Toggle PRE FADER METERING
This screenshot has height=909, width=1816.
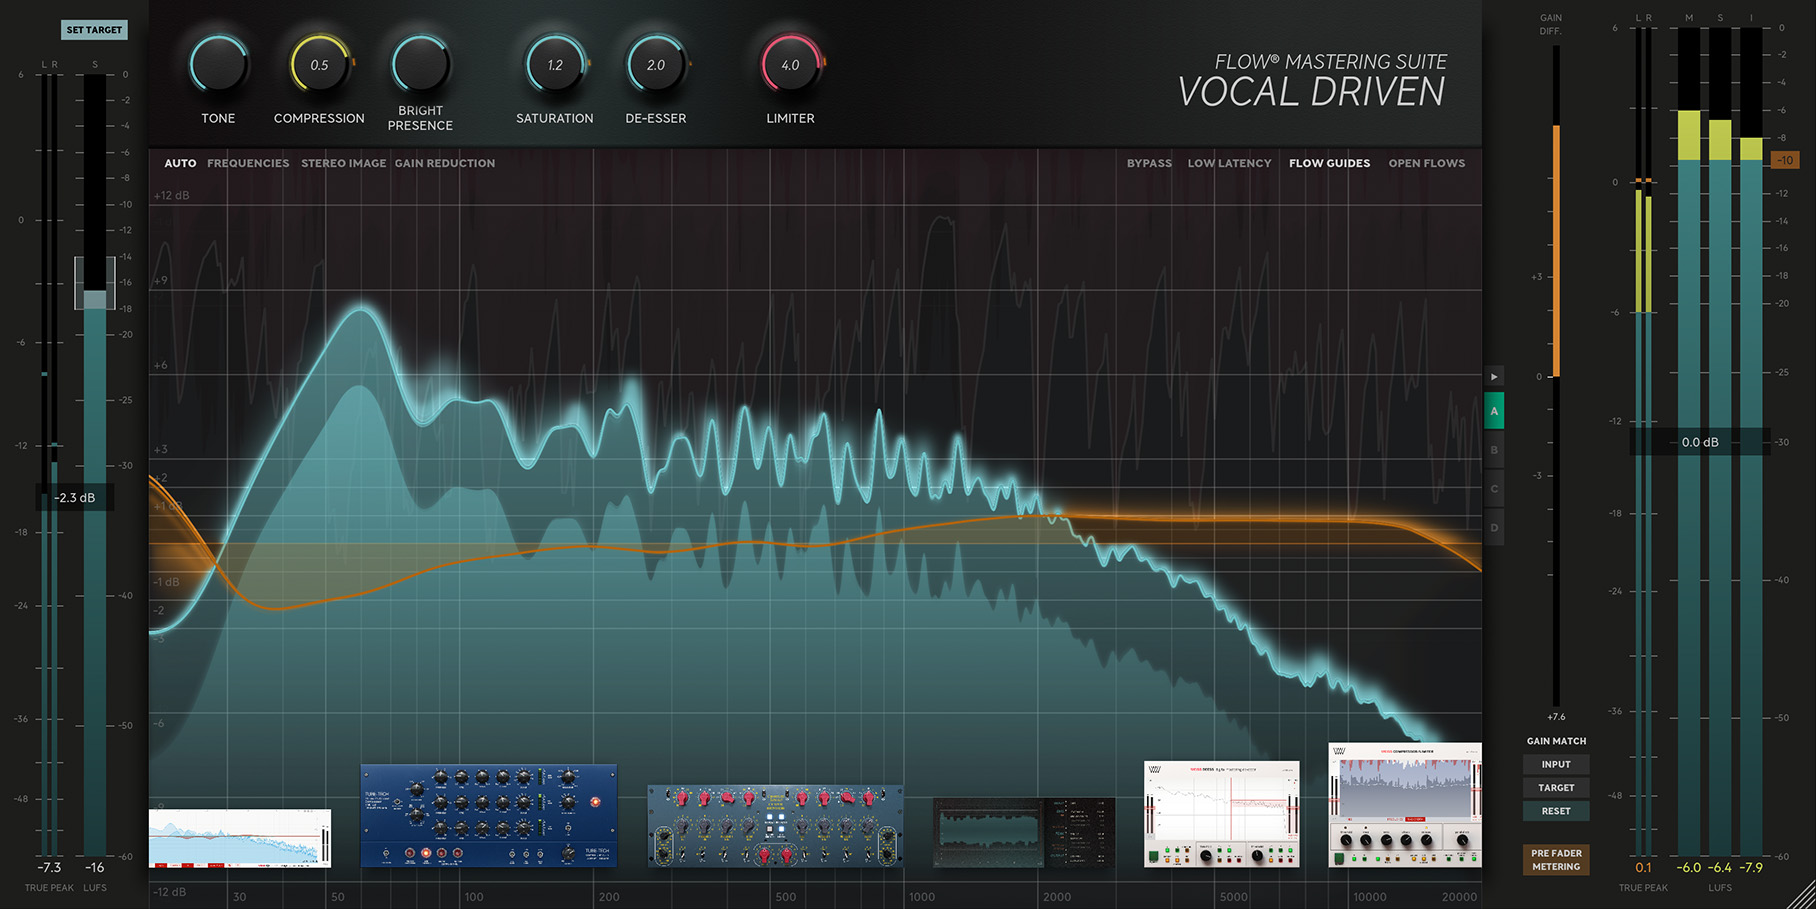pyautogui.click(x=1556, y=860)
